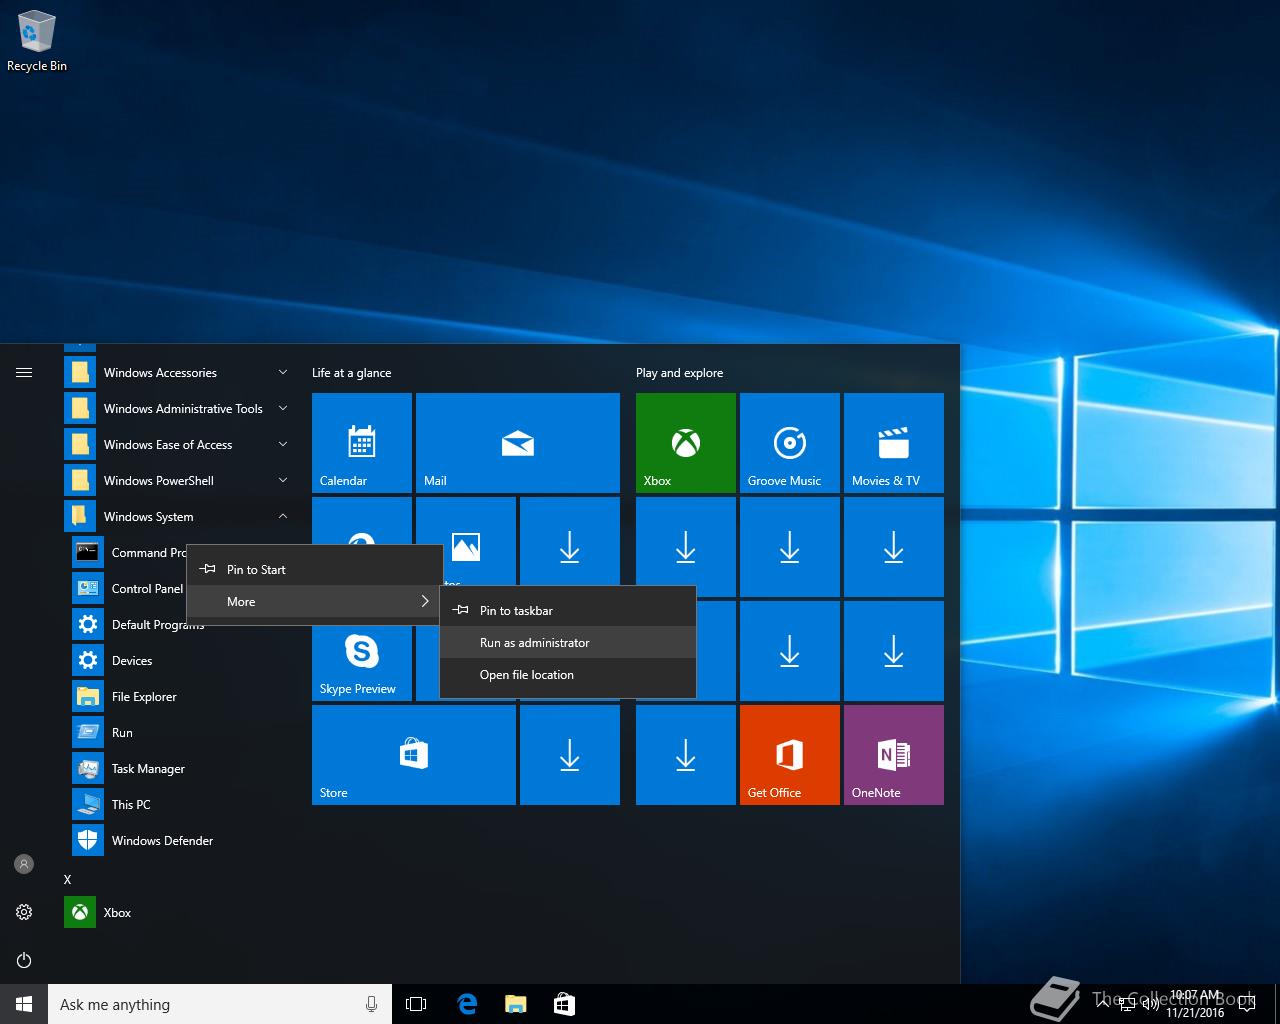Click the Start menu power icon
This screenshot has height=1024, width=1280.
pos(24,960)
